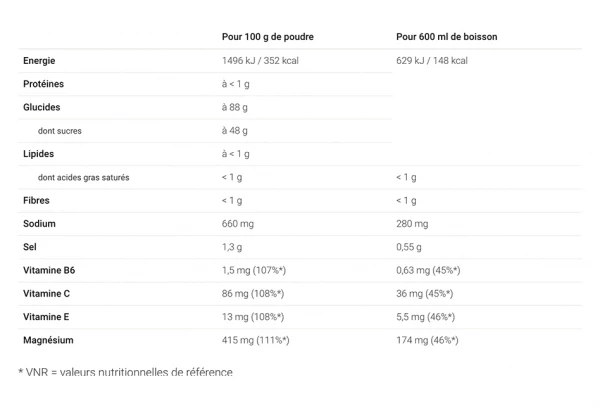This screenshot has width=600, height=408.
Task: Click the '629 kJ / 148 kcal' value
Action: pos(431,60)
